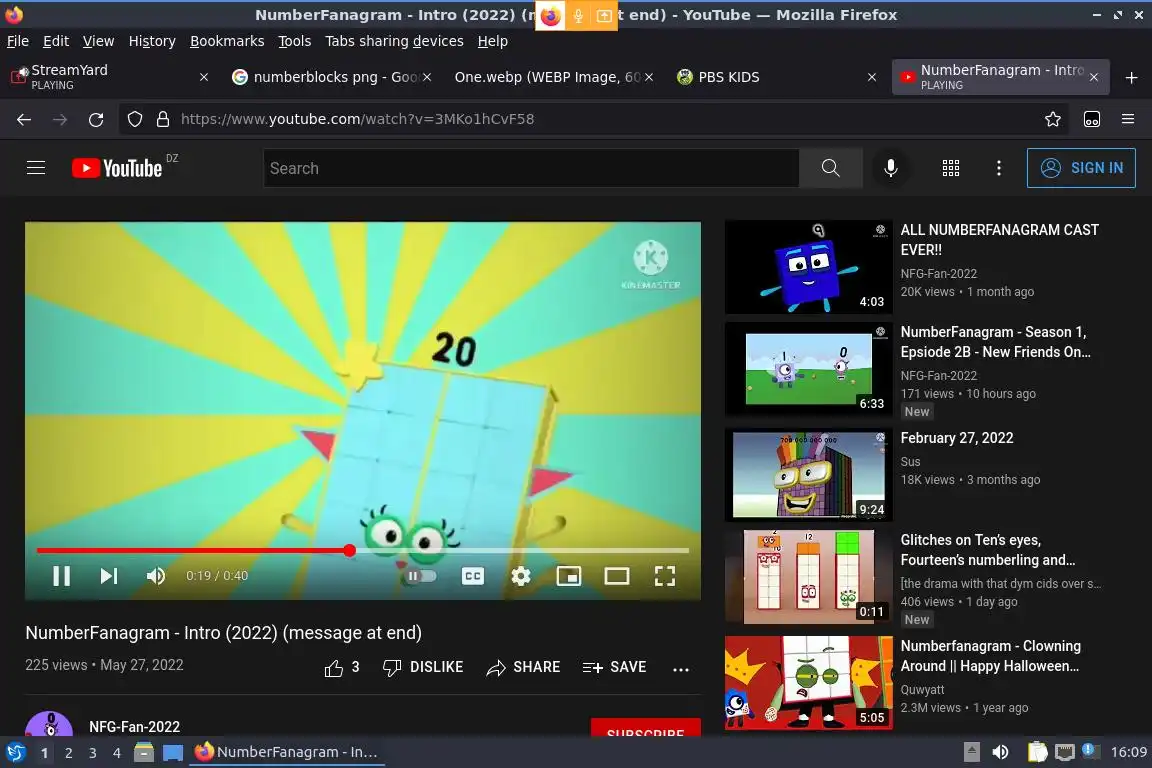The width and height of the screenshot is (1152, 768).
Task: Enable miniplayer mode icon
Action: pyautogui.click(x=569, y=576)
